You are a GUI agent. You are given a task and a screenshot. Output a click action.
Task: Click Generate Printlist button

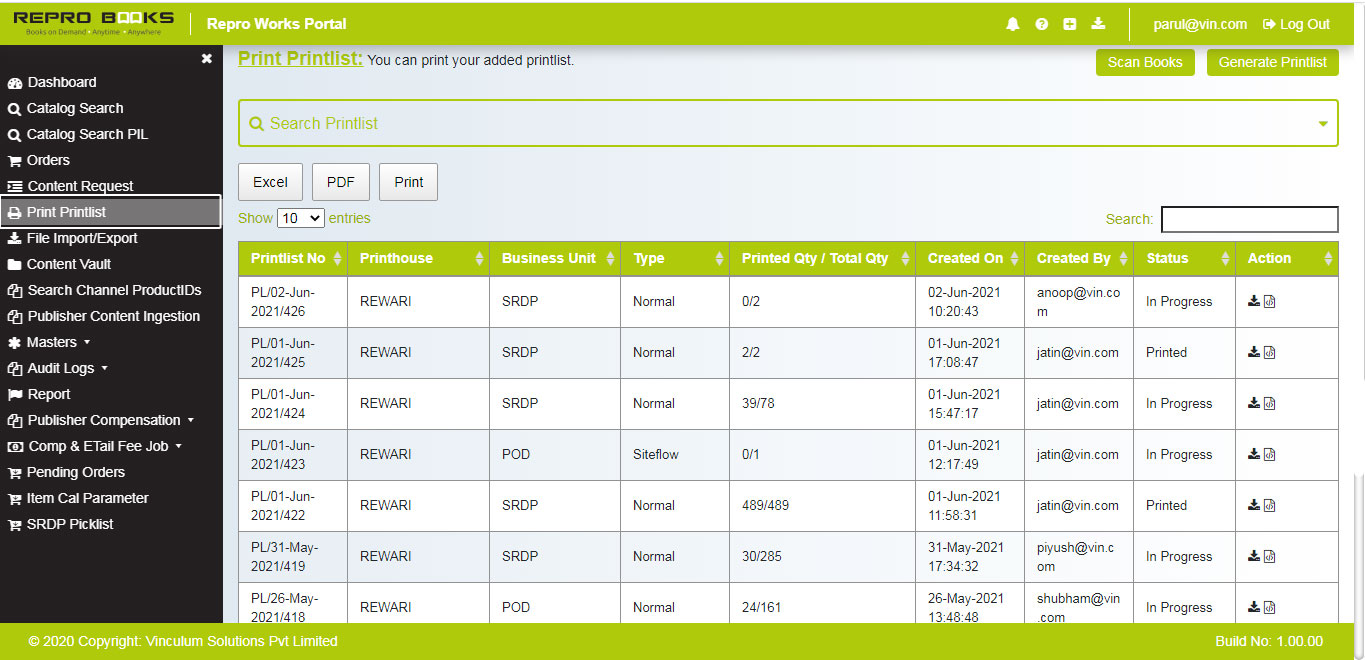(x=1272, y=62)
